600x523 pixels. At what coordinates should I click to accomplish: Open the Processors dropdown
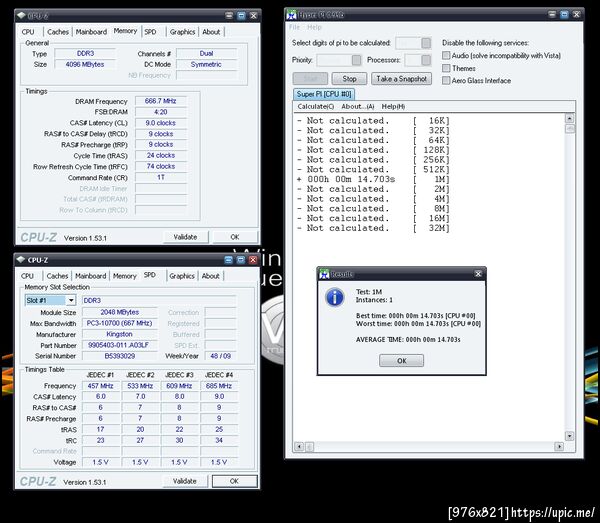pyautogui.click(x=426, y=60)
